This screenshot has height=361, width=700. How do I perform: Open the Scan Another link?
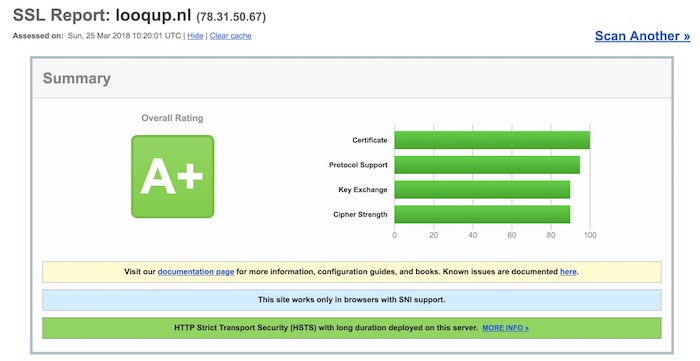point(642,36)
